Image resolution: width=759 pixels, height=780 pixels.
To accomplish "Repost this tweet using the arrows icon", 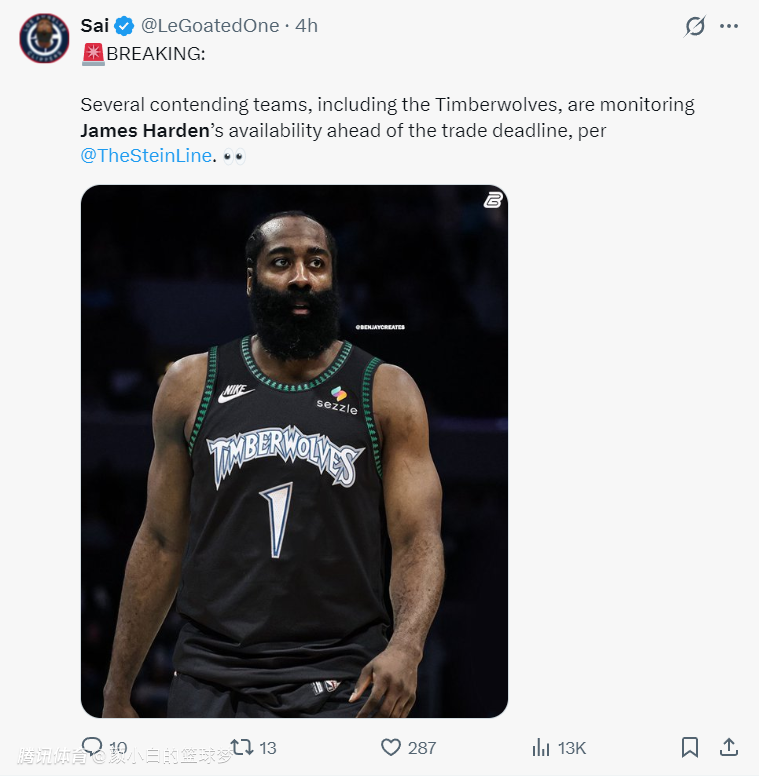I will click(241, 746).
